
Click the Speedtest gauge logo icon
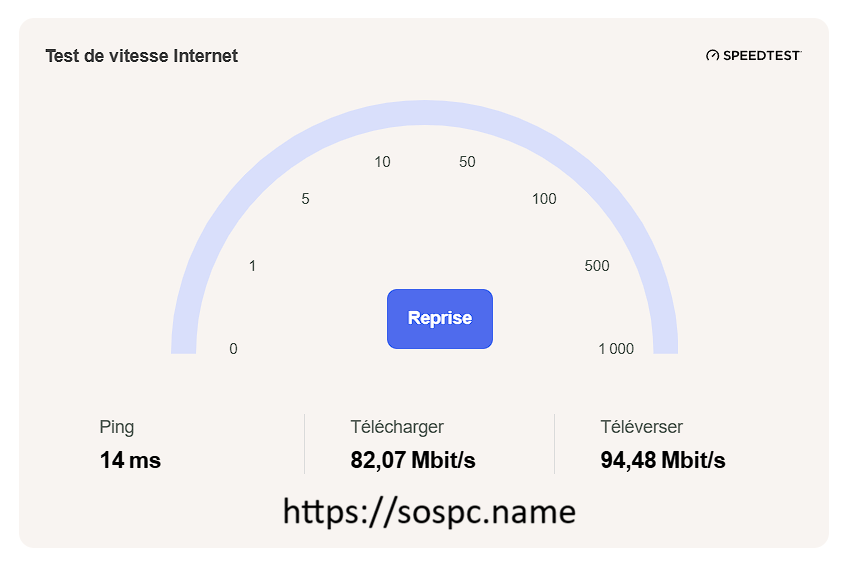[712, 56]
